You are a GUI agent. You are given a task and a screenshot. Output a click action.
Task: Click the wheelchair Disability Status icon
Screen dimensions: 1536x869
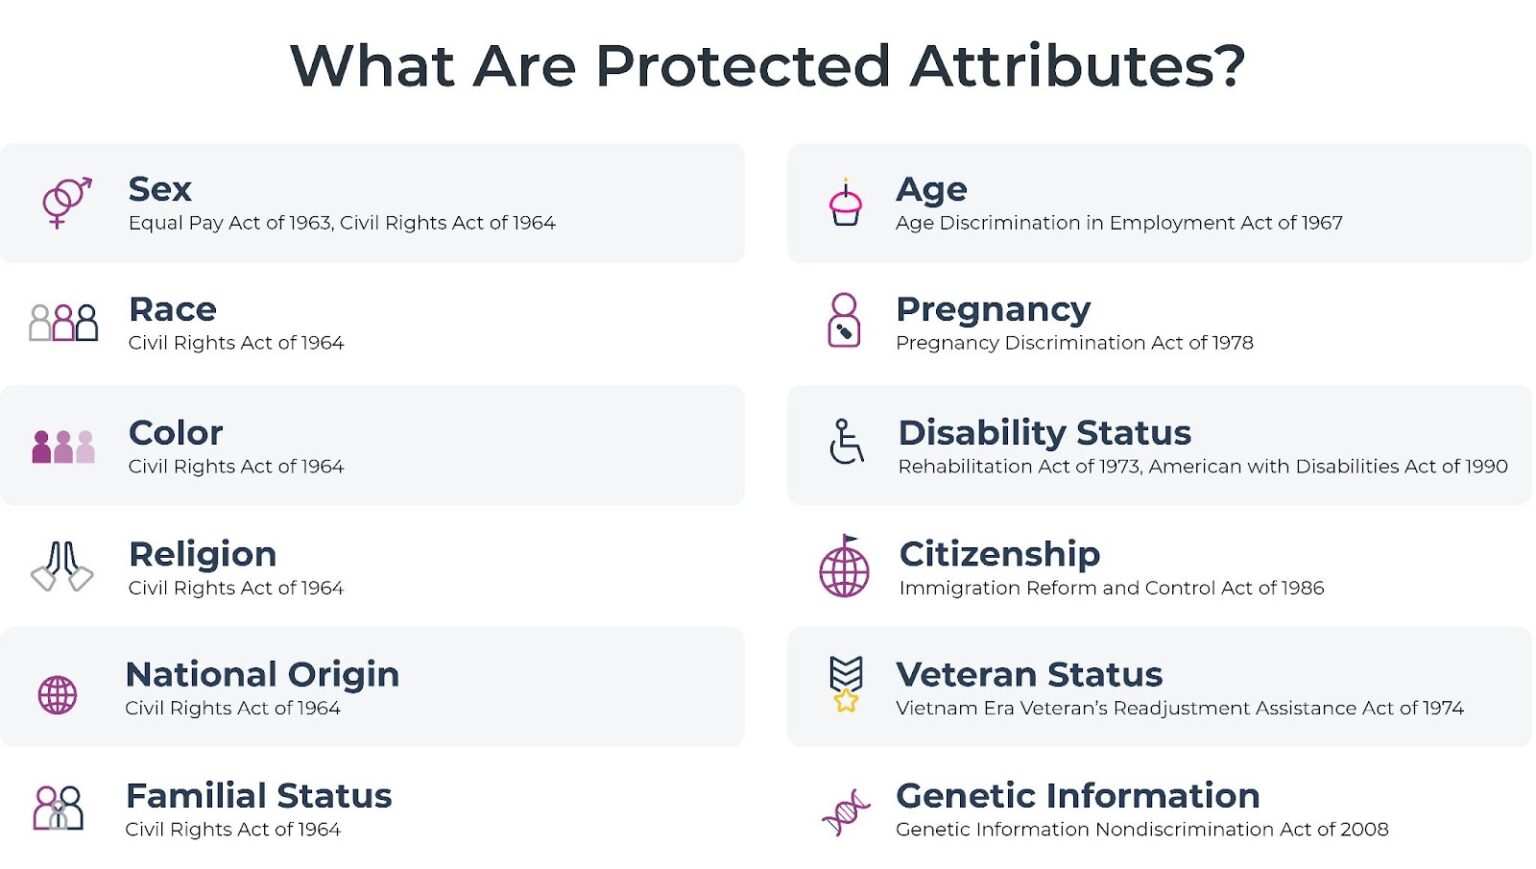pos(846,442)
